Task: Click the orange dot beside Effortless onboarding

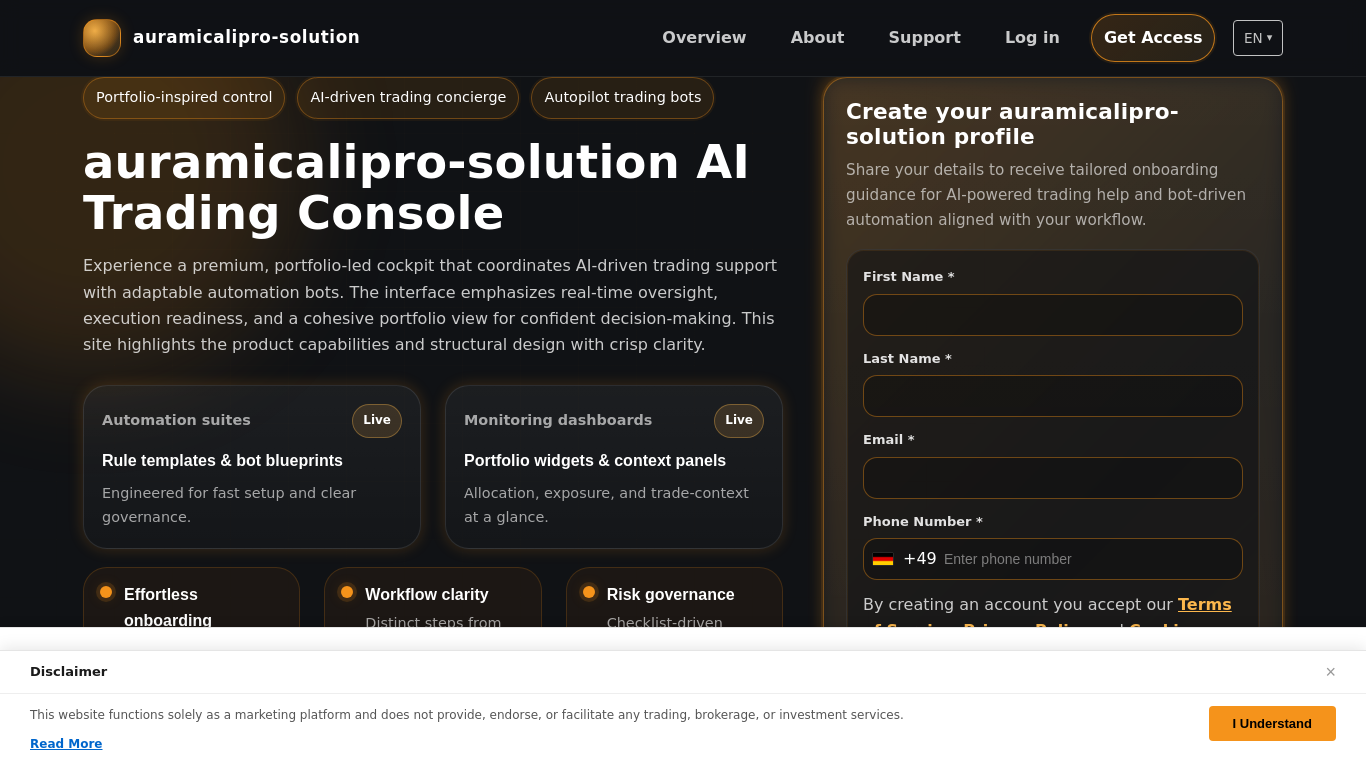Action: click(106, 592)
